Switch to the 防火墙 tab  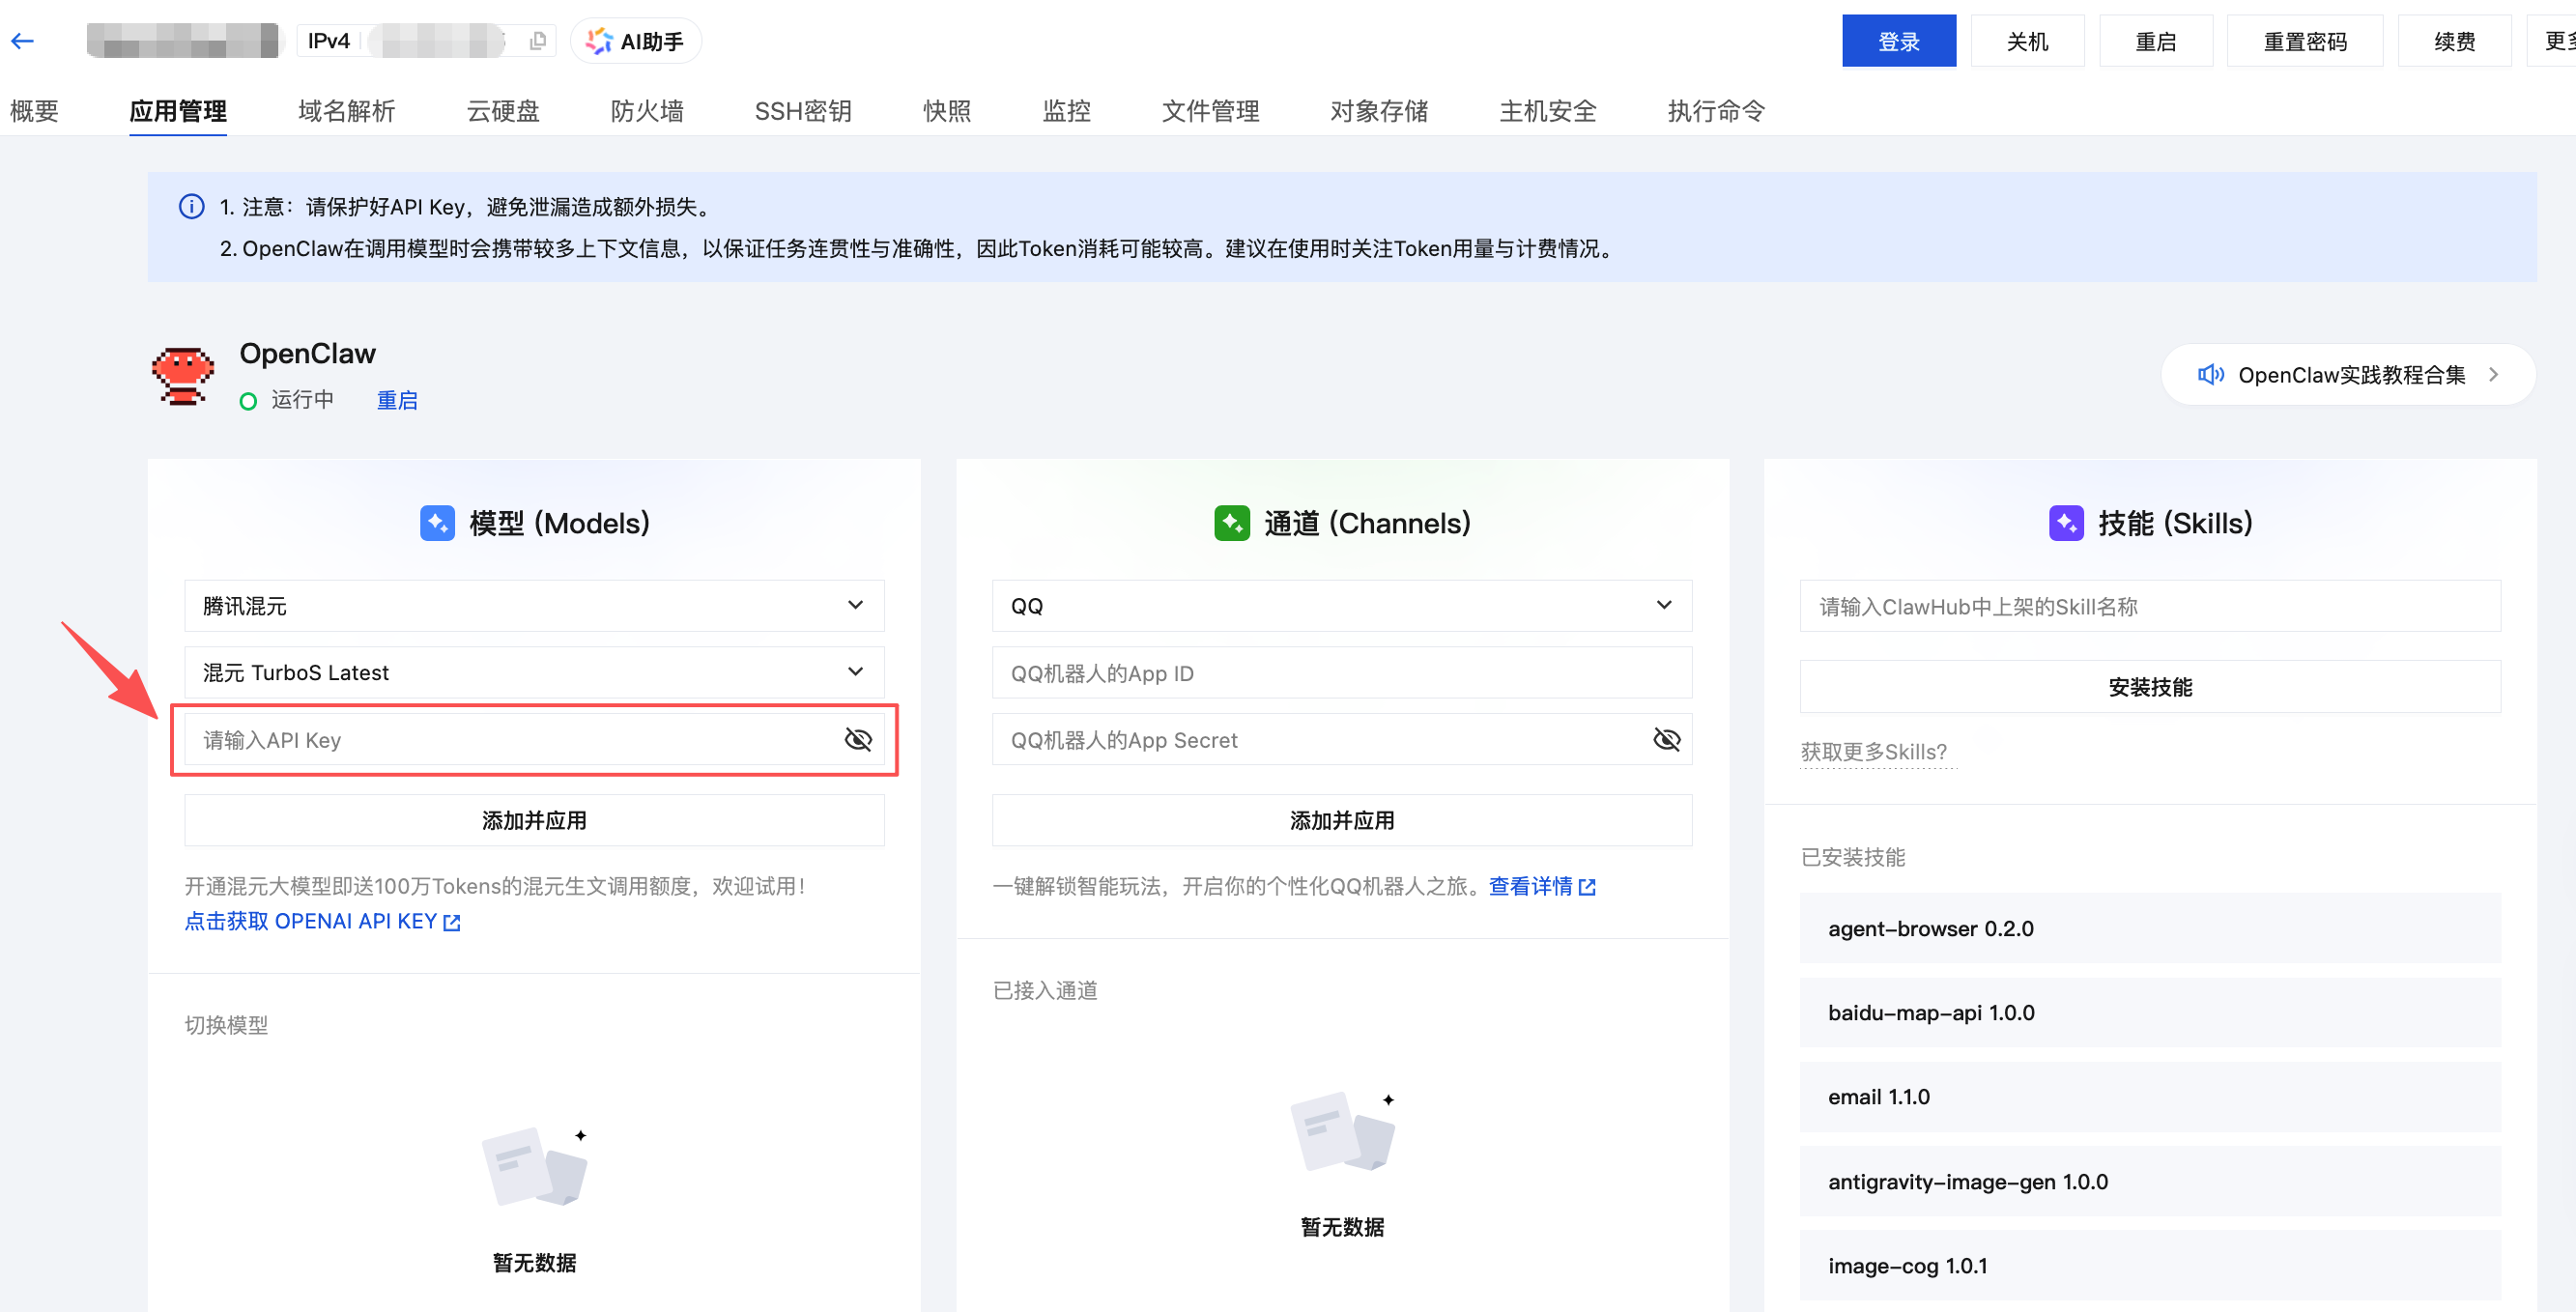646,111
